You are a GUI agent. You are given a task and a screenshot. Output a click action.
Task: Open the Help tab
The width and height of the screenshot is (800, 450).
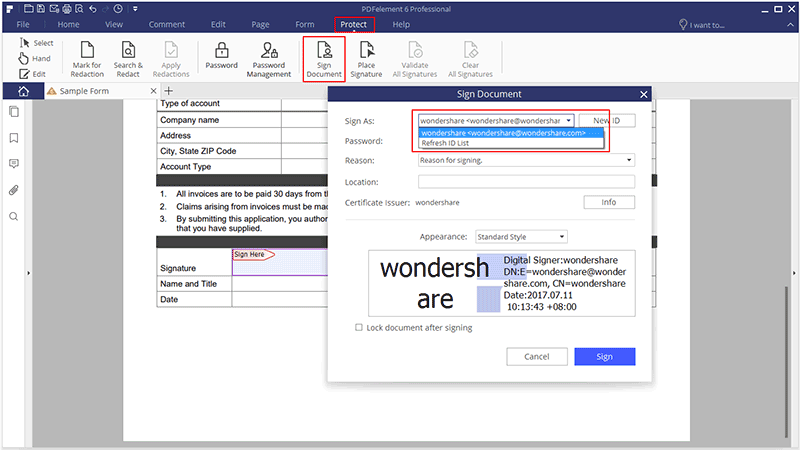[x=401, y=24]
